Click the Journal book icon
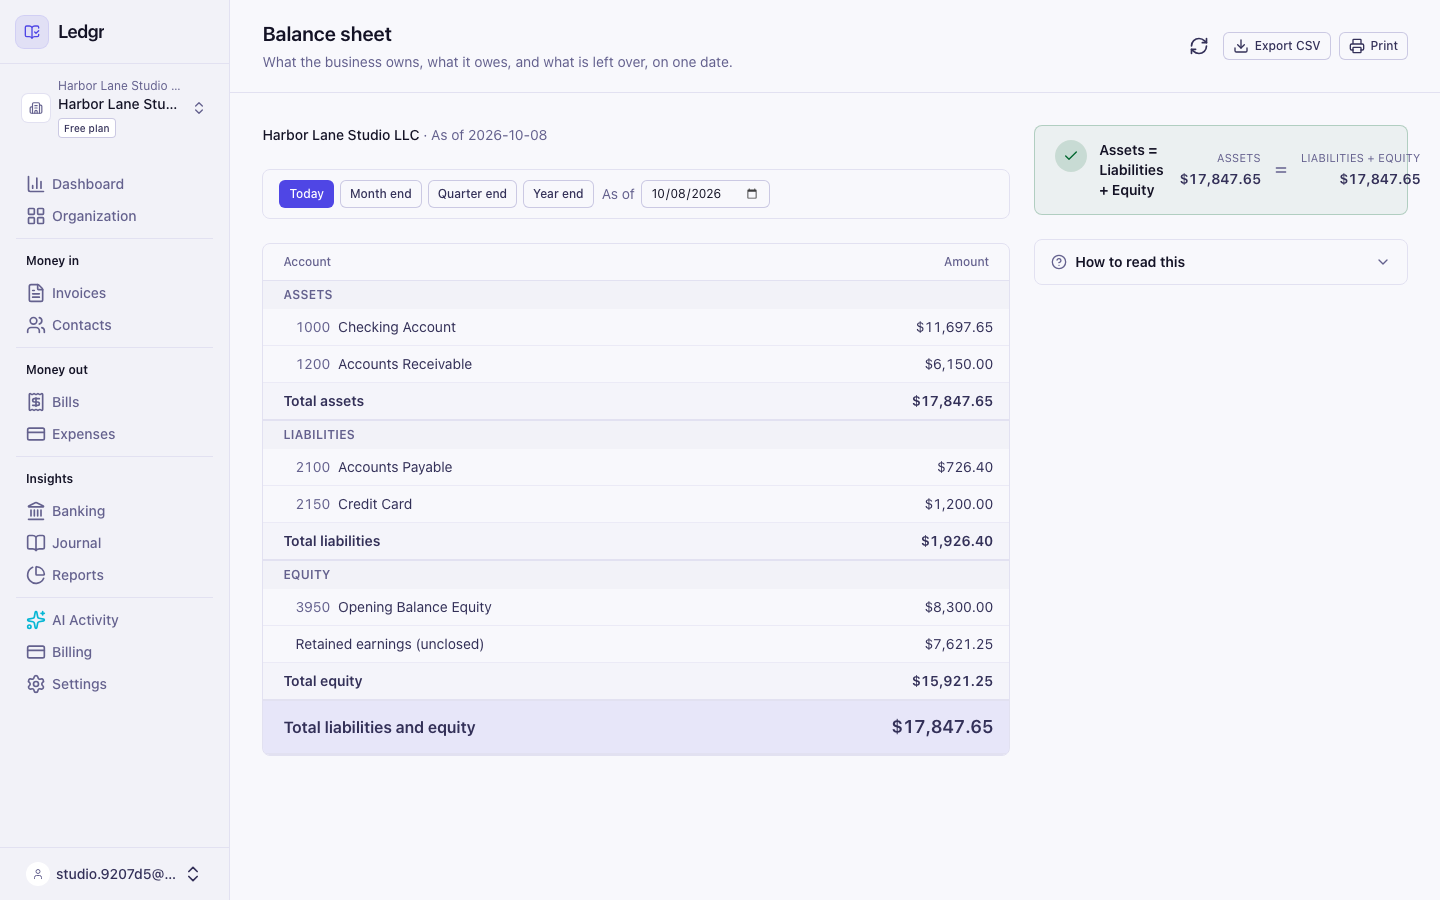The height and width of the screenshot is (900, 1440). 36,543
